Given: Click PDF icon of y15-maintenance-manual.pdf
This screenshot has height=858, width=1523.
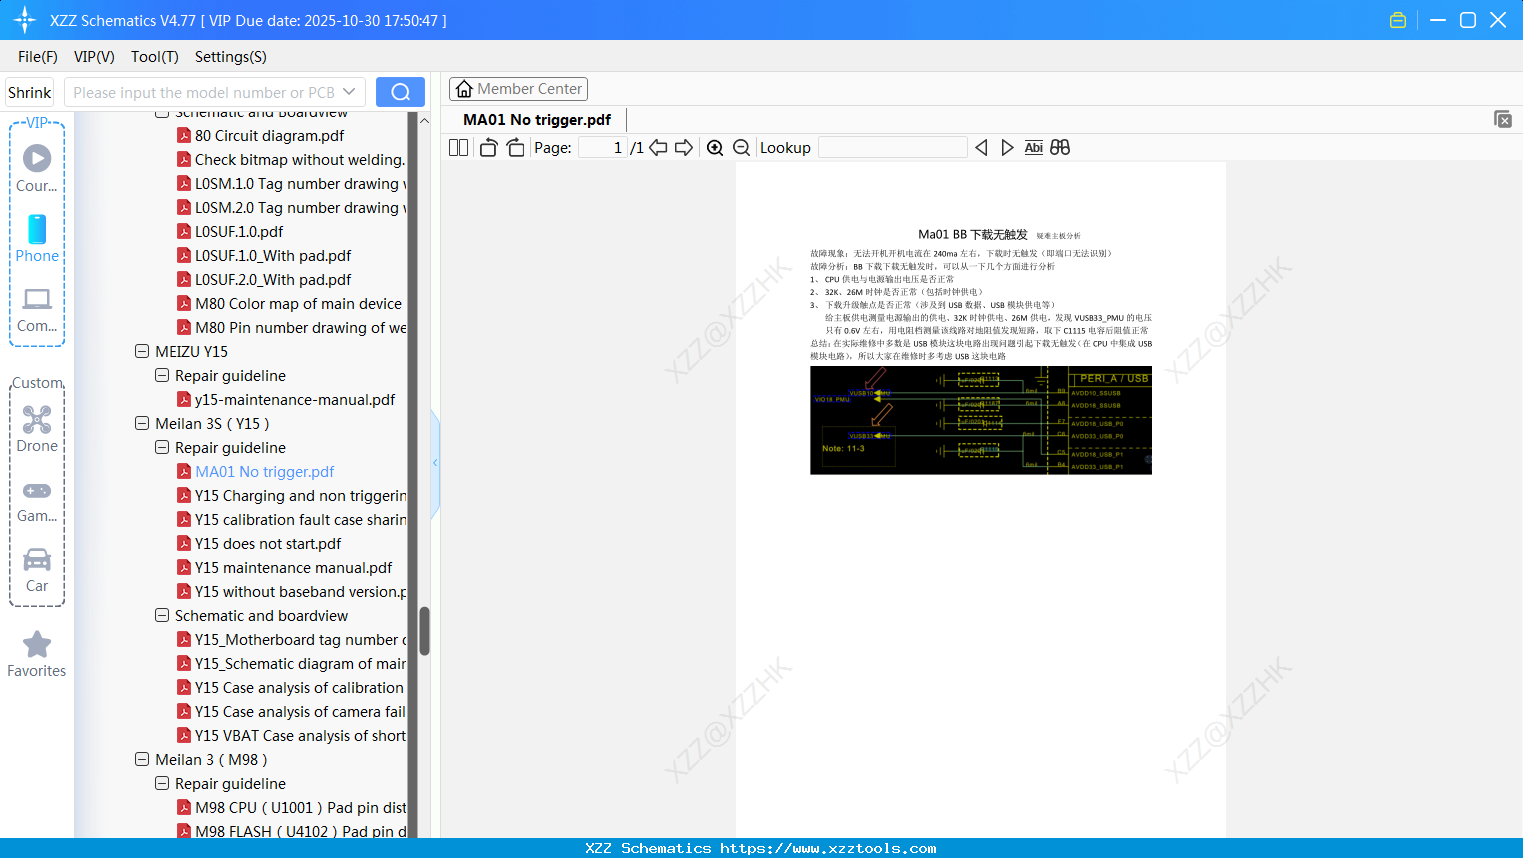Looking at the screenshot, I should [184, 399].
